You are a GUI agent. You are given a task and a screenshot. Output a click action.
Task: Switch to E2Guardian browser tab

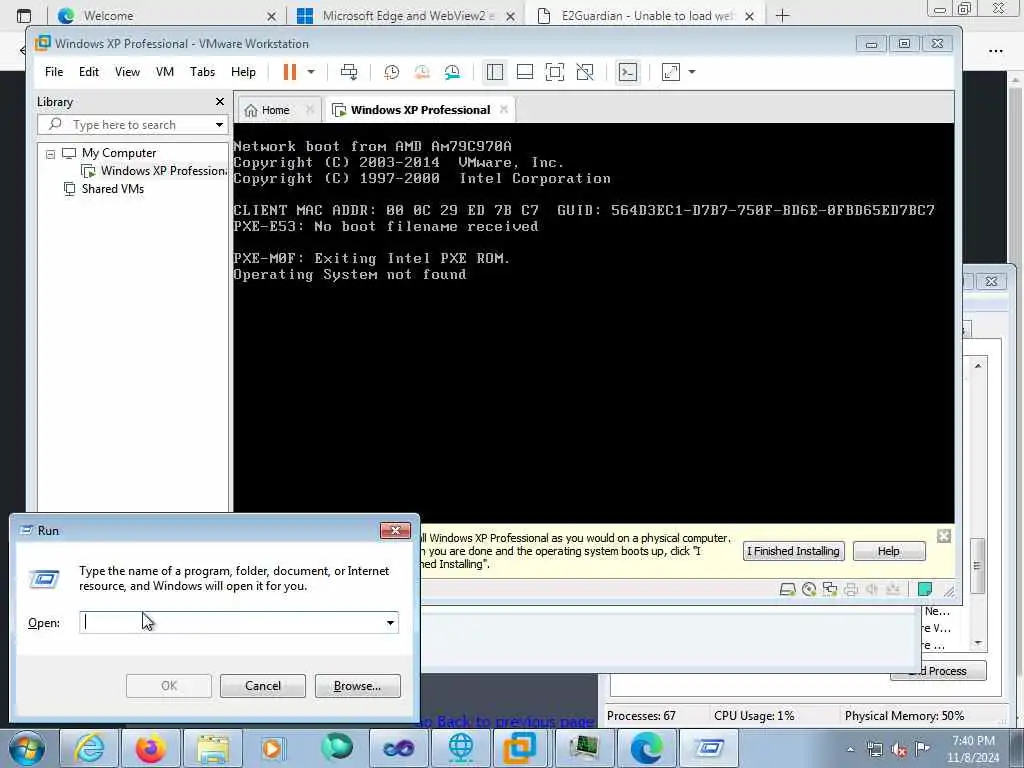tap(645, 16)
